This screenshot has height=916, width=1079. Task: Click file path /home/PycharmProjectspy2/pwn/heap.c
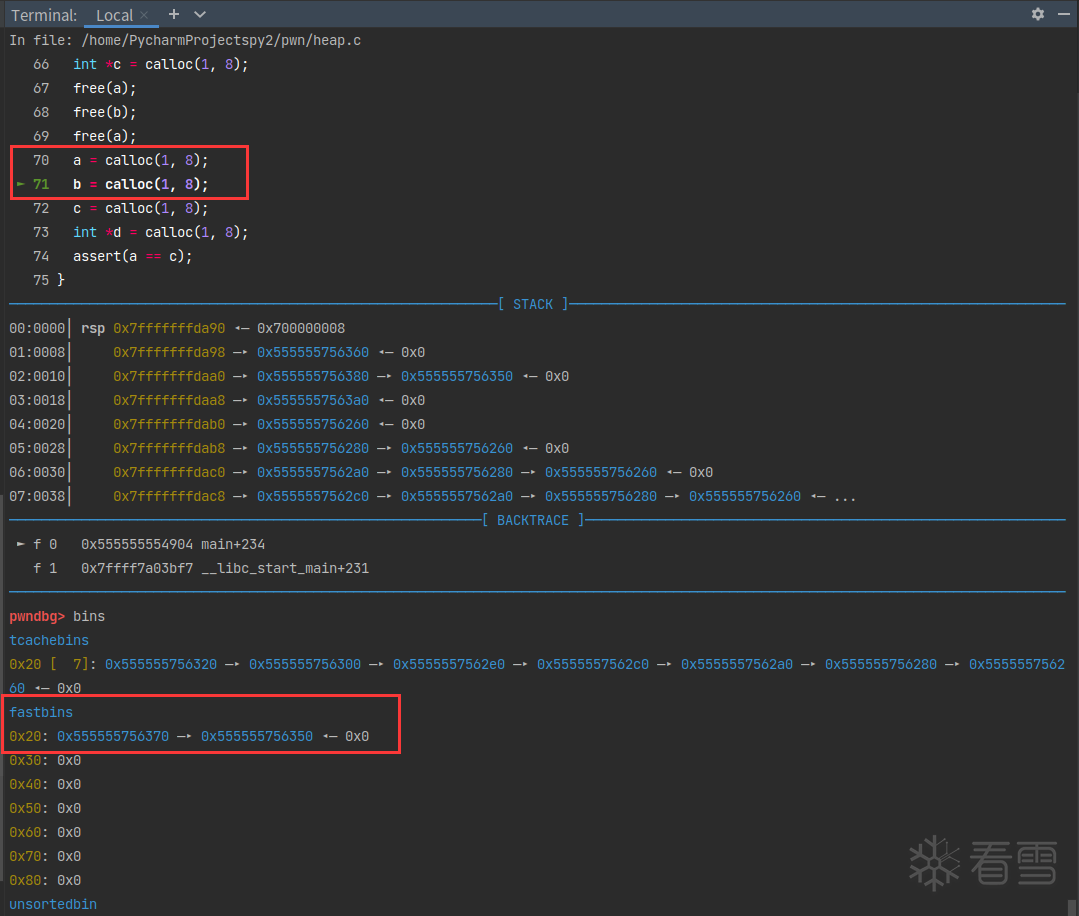click(221, 40)
